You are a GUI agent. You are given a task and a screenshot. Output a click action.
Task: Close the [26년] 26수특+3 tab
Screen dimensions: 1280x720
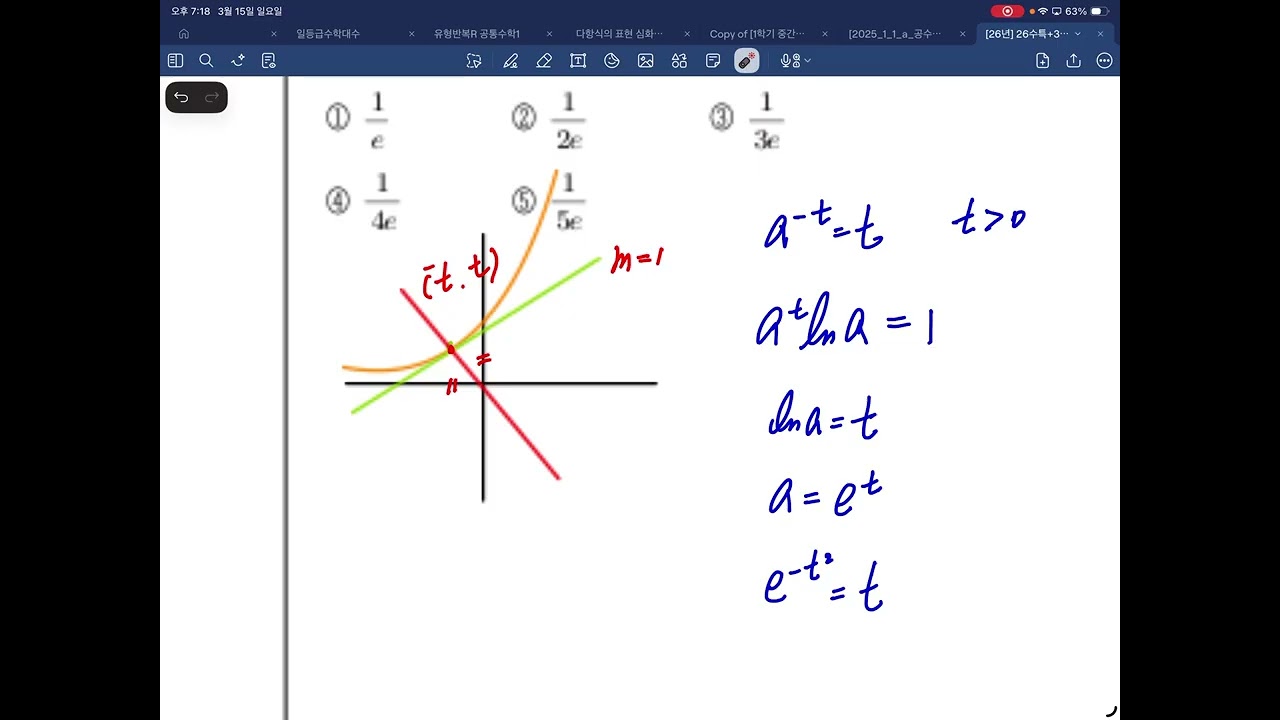(1101, 34)
